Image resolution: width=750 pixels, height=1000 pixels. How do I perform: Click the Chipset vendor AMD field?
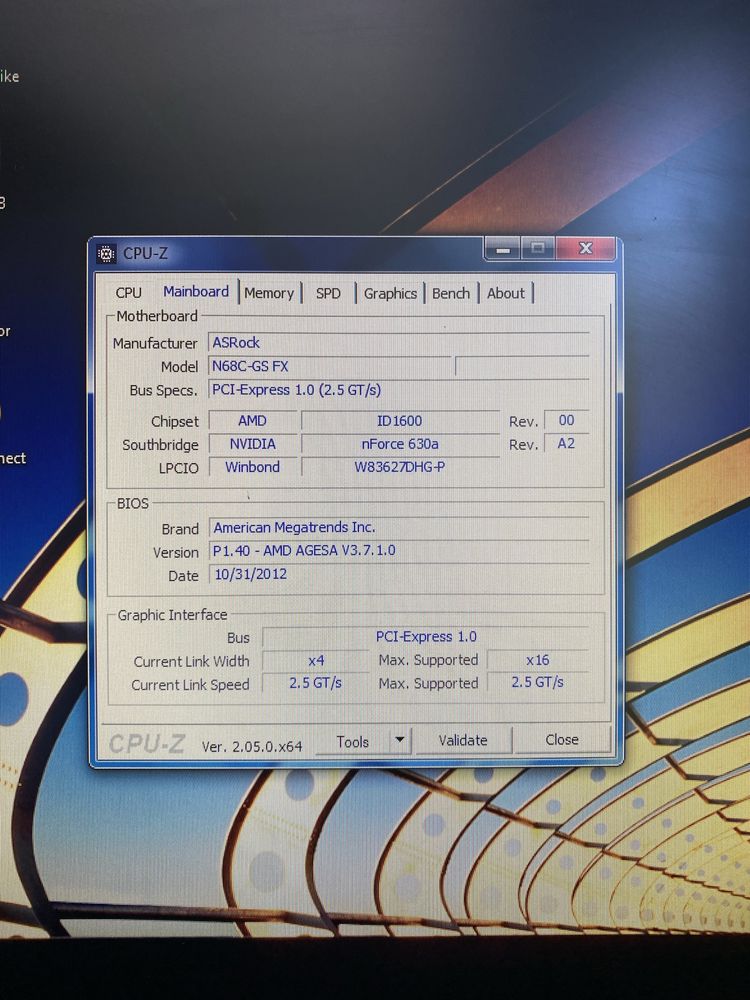tap(253, 421)
